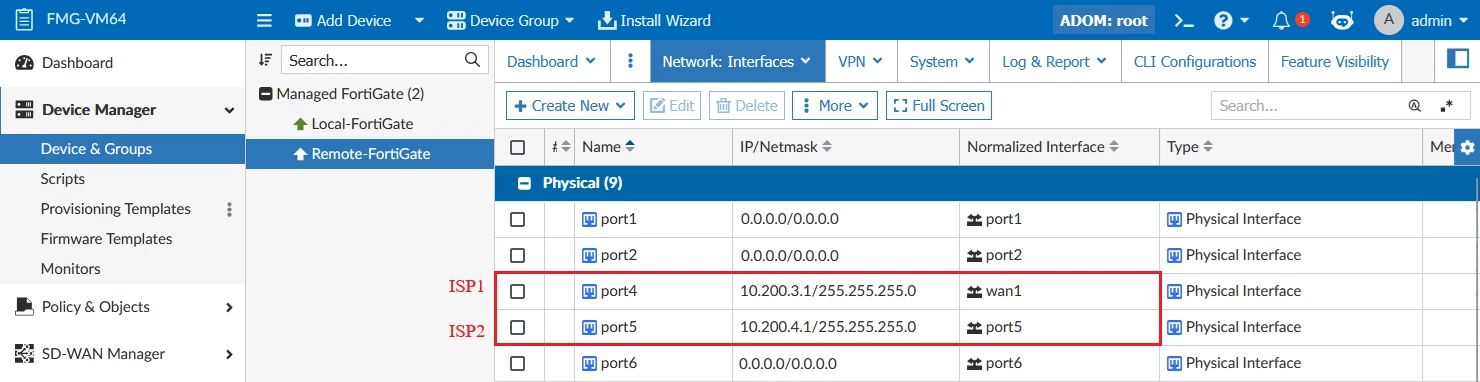Screen dimensions: 1480x382
Task: Toggle the split-pane layout icon
Action: tap(1457, 60)
